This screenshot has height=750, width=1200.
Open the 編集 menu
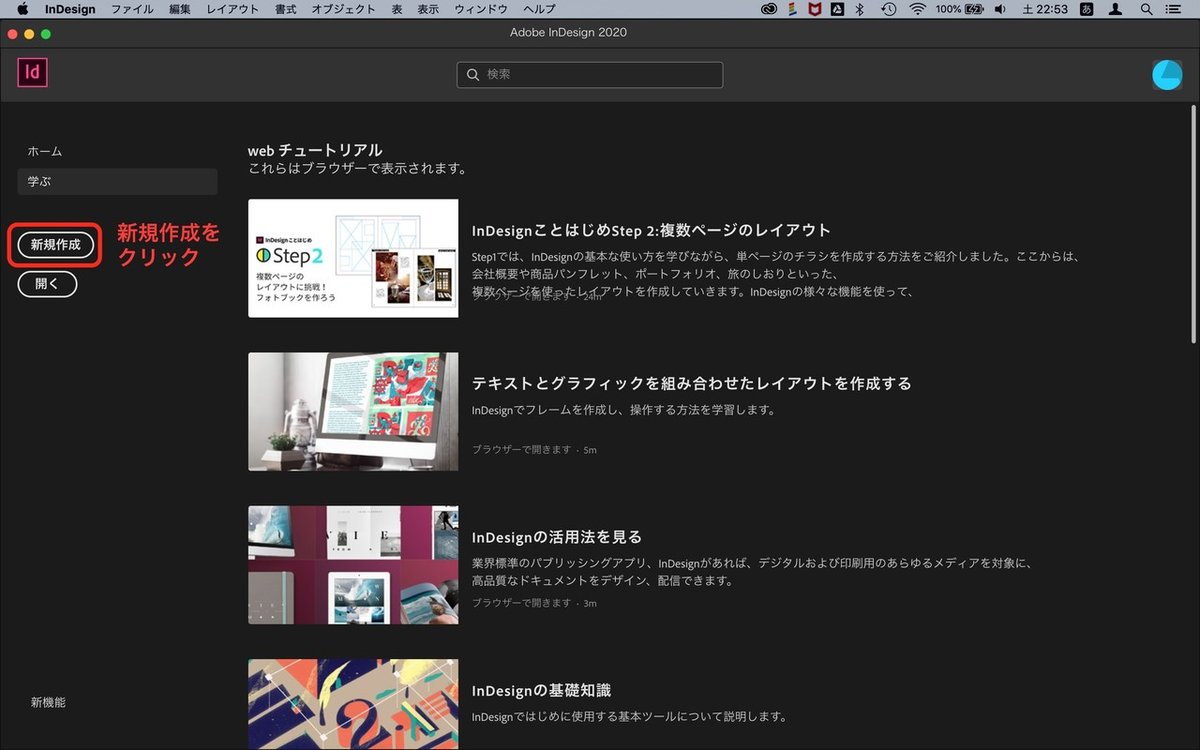click(x=180, y=9)
